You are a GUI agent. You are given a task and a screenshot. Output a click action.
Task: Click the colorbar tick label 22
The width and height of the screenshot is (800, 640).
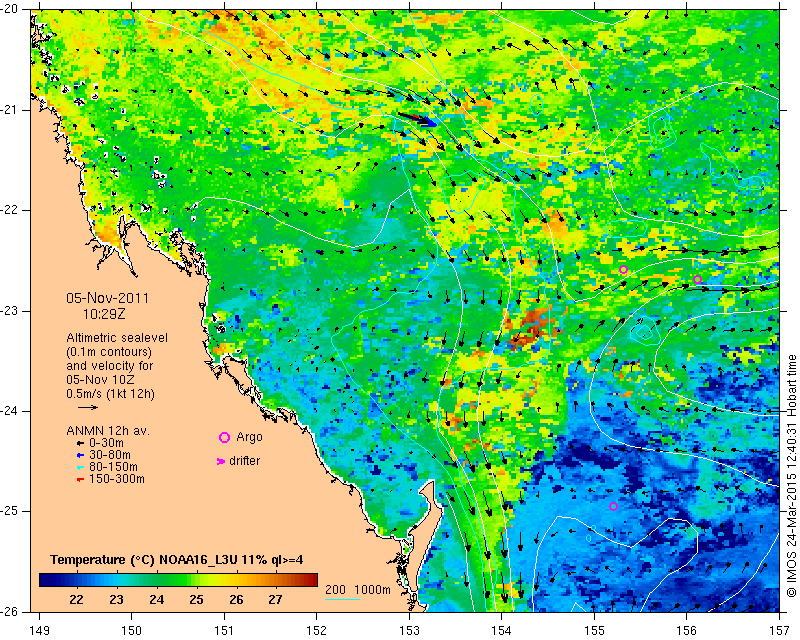coord(77,599)
